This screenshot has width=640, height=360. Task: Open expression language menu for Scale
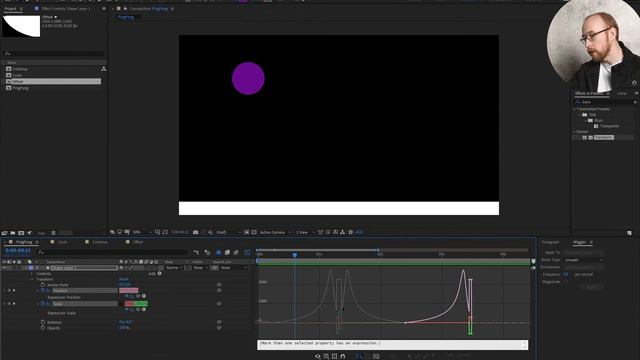click(x=144, y=309)
